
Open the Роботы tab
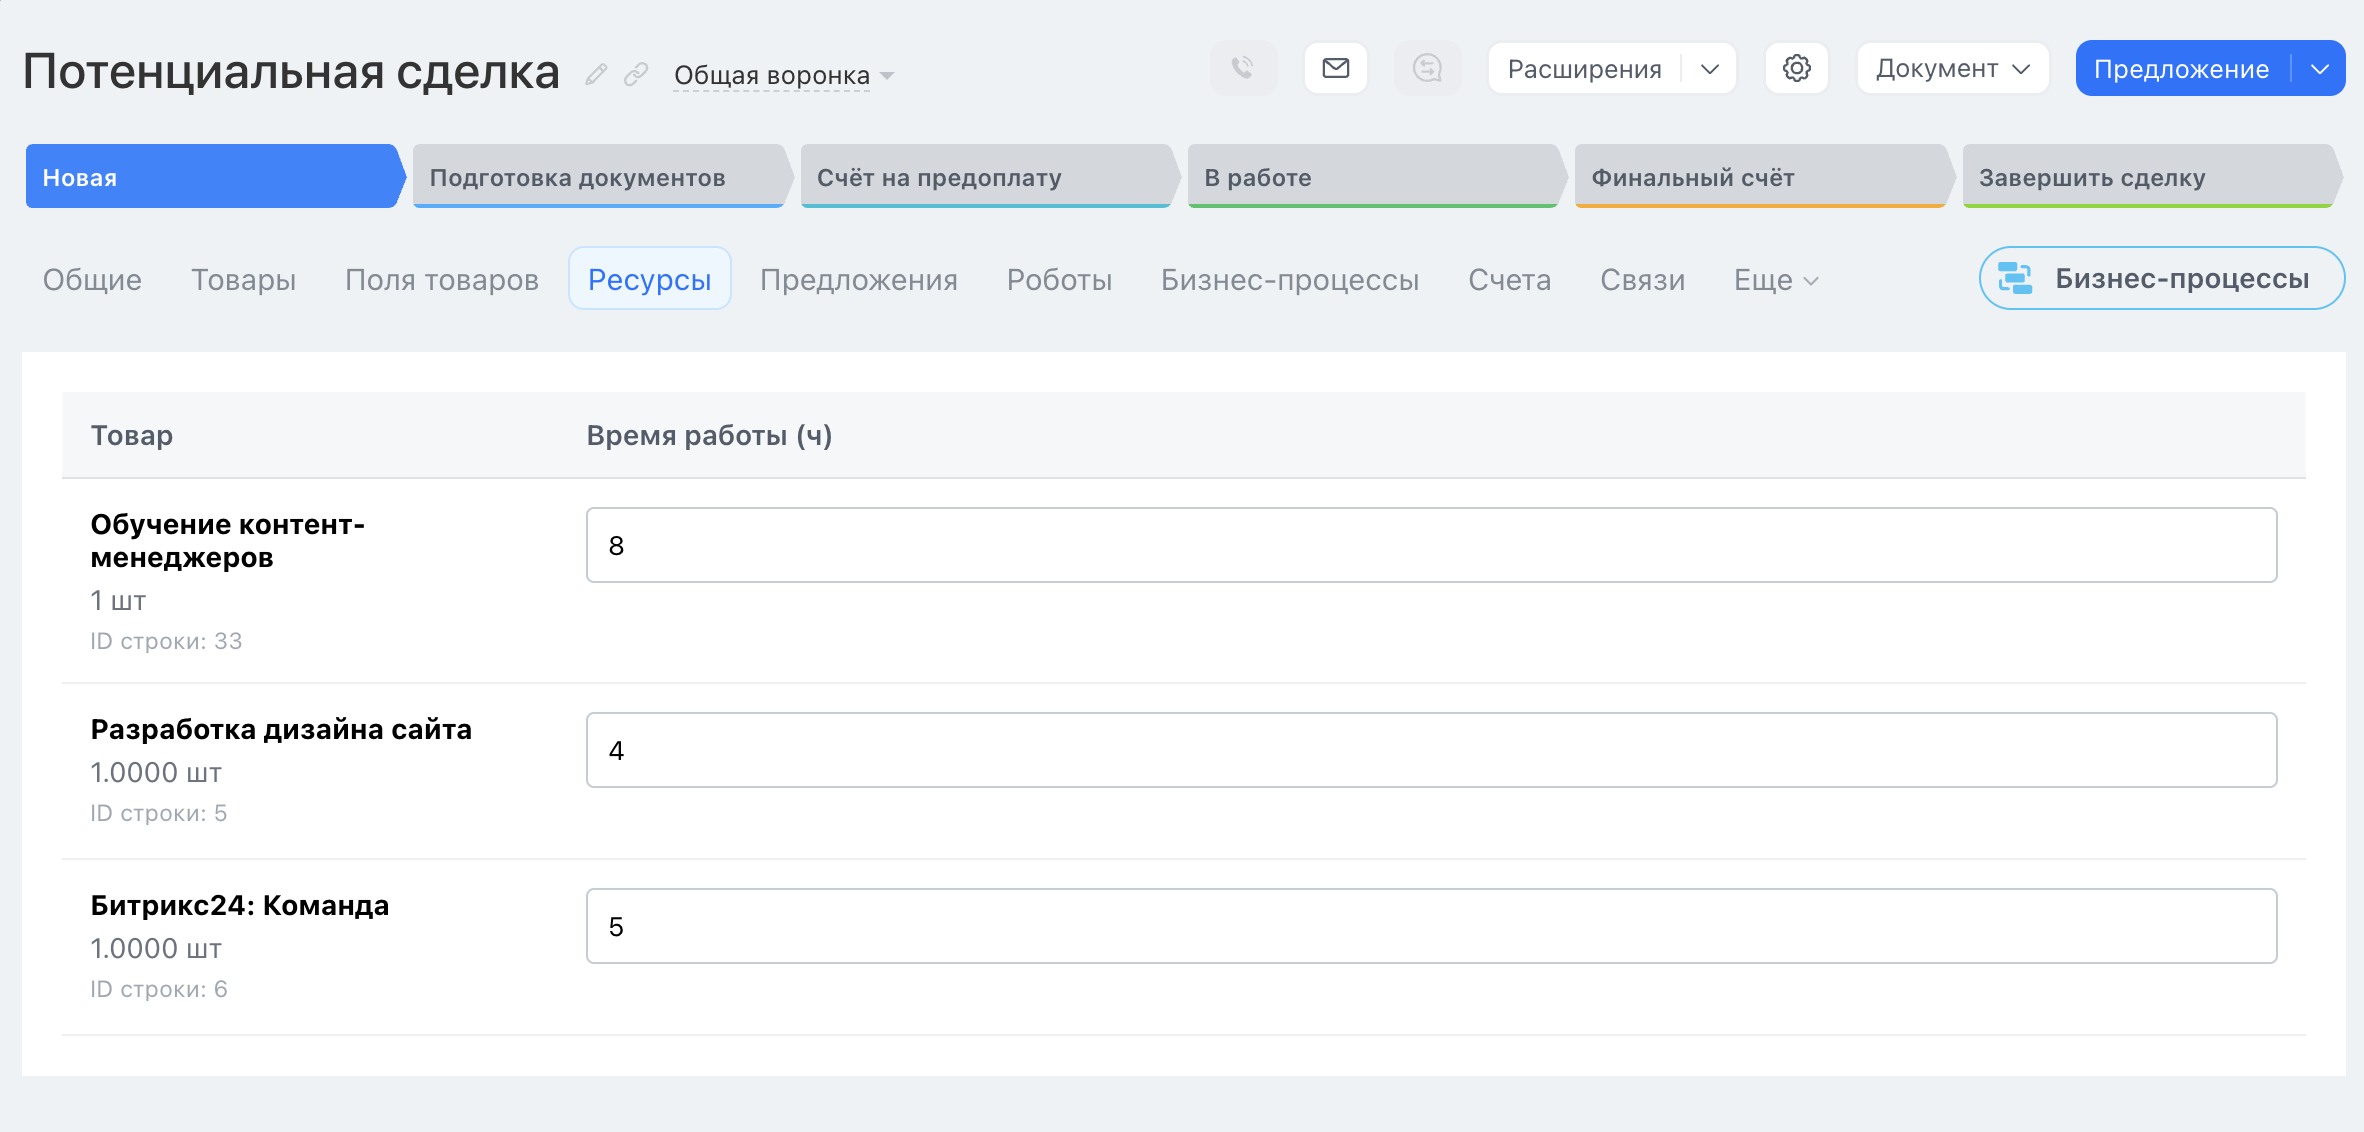1059,280
